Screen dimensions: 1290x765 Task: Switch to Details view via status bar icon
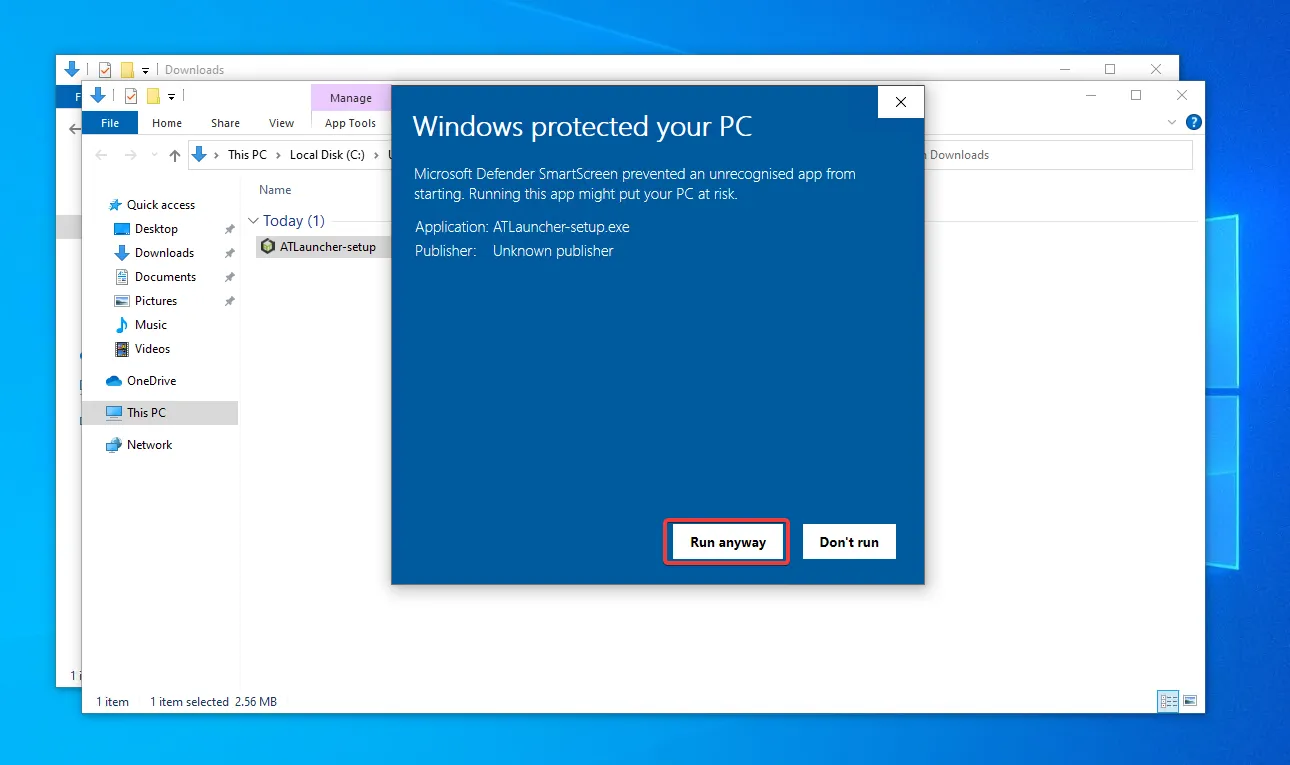pos(1168,701)
